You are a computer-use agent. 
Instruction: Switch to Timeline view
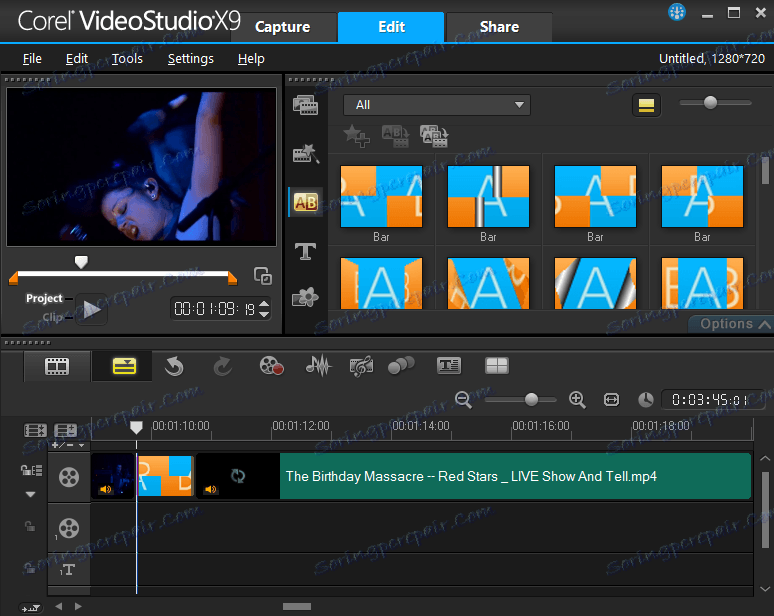coord(124,366)
